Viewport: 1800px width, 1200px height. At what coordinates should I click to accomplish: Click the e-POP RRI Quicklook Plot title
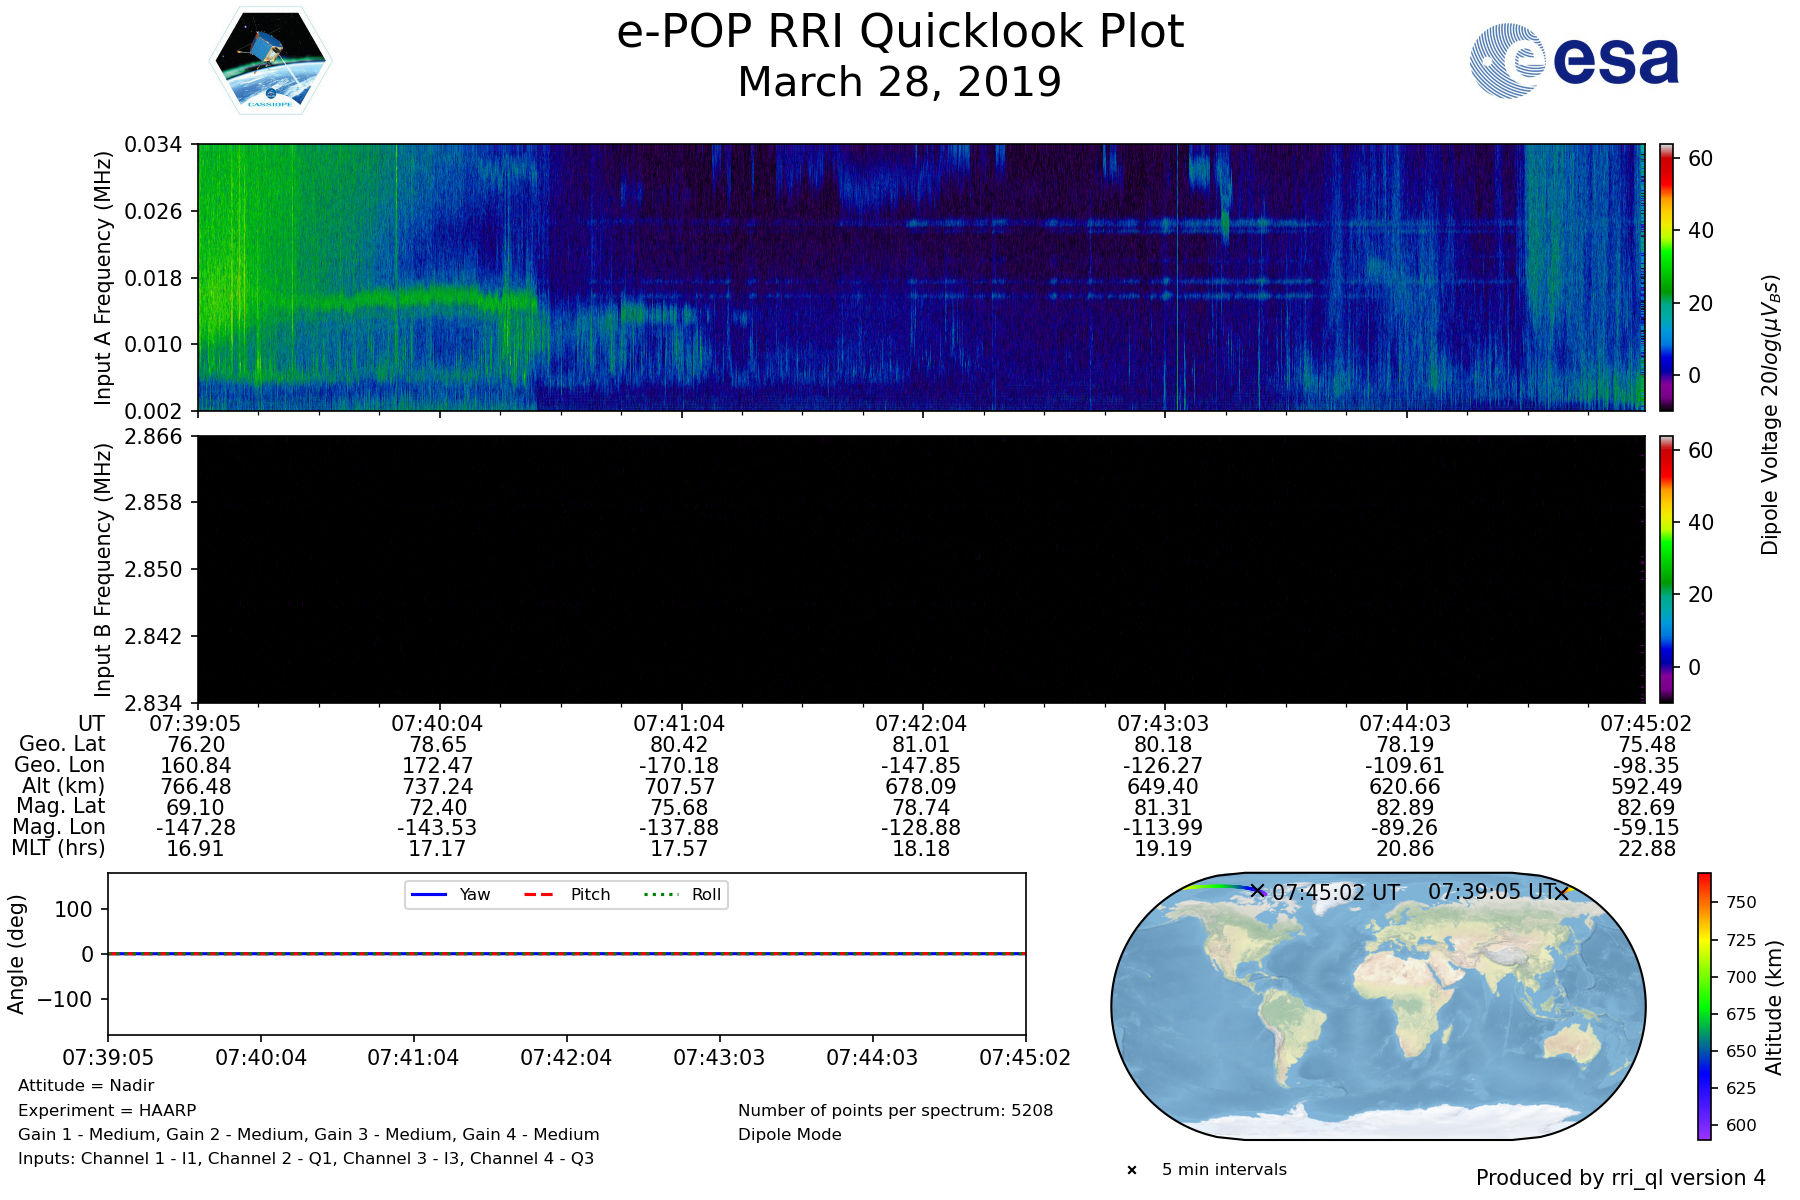click(x=900, y=32)
